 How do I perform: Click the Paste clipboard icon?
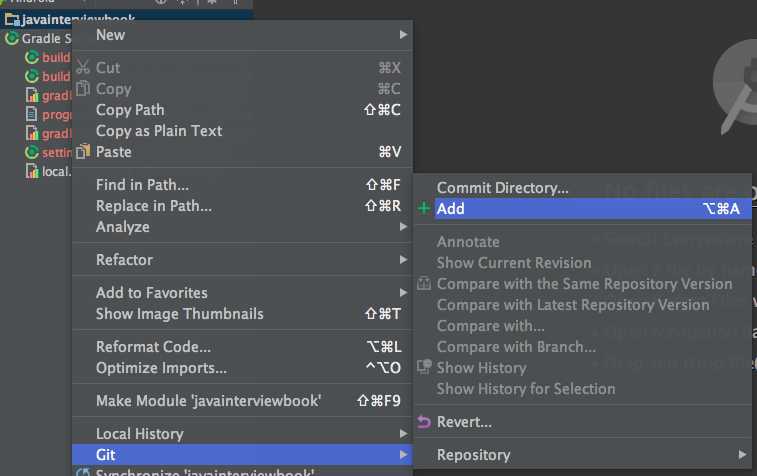[84, 152]
